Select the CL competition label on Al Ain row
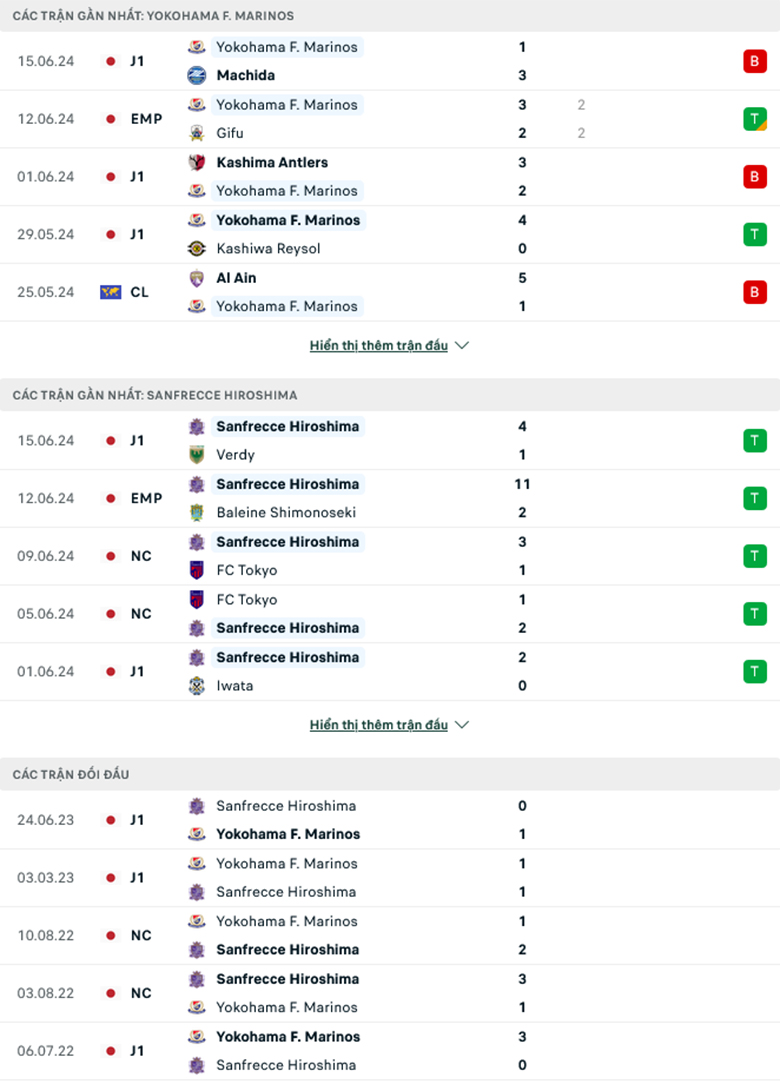The width and height of the screenshot is (780, 1084). (x=139, y=292)
